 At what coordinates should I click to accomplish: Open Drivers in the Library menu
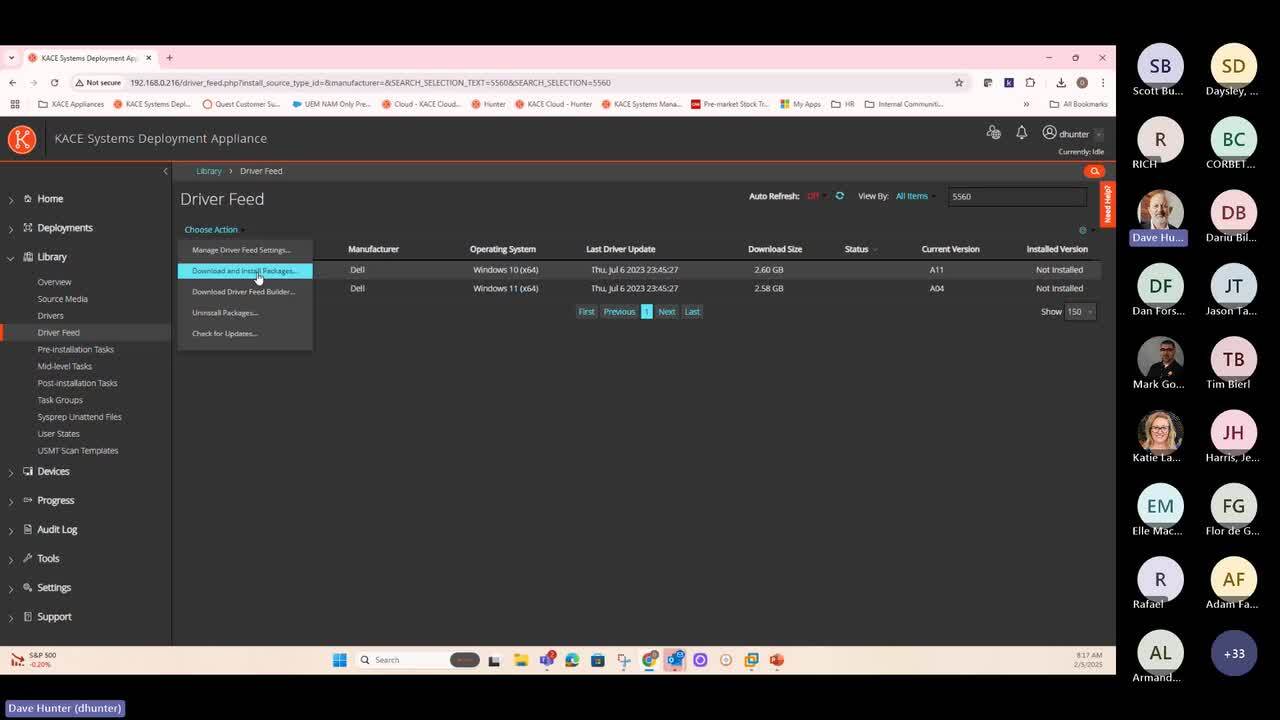click(x=50, y=316)
